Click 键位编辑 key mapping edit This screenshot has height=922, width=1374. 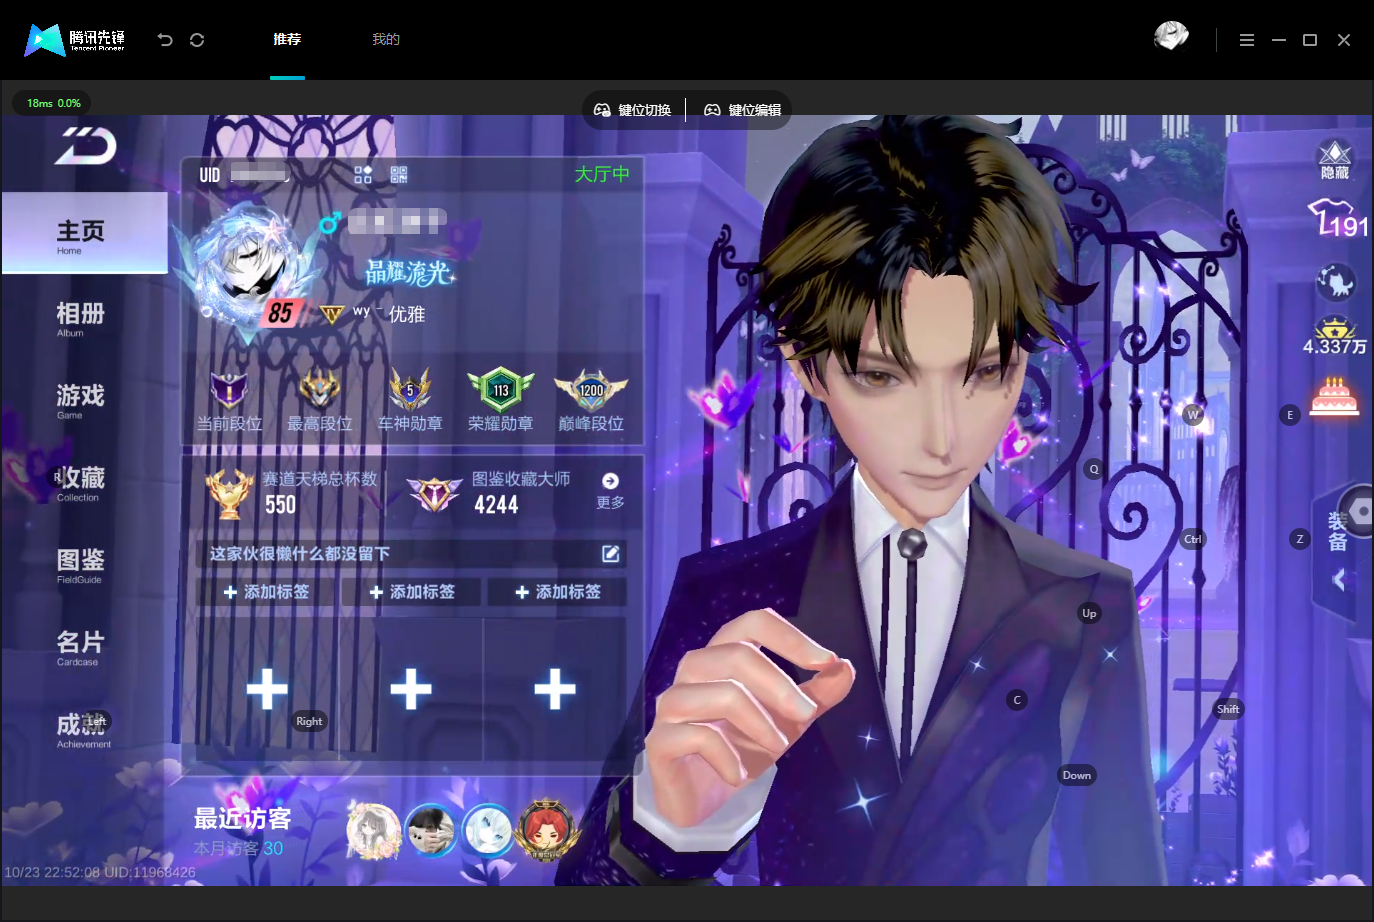click(742, 110)
